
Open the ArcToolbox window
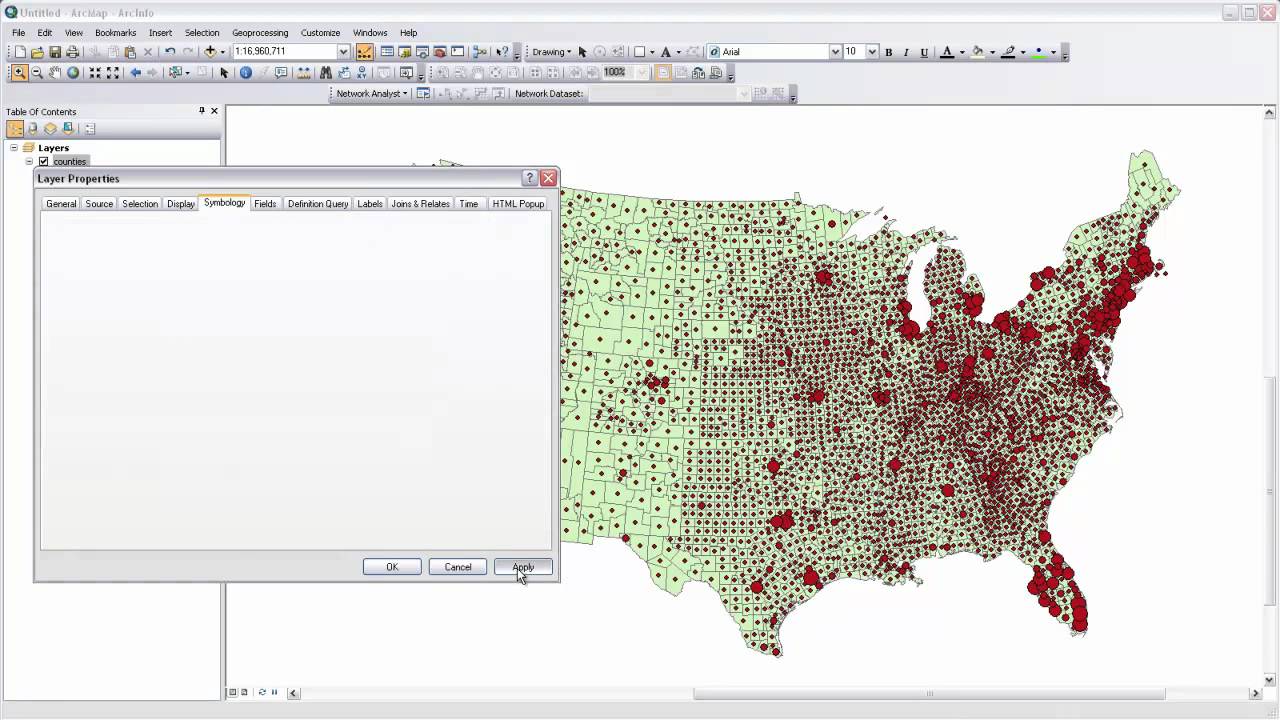[439, 52]
